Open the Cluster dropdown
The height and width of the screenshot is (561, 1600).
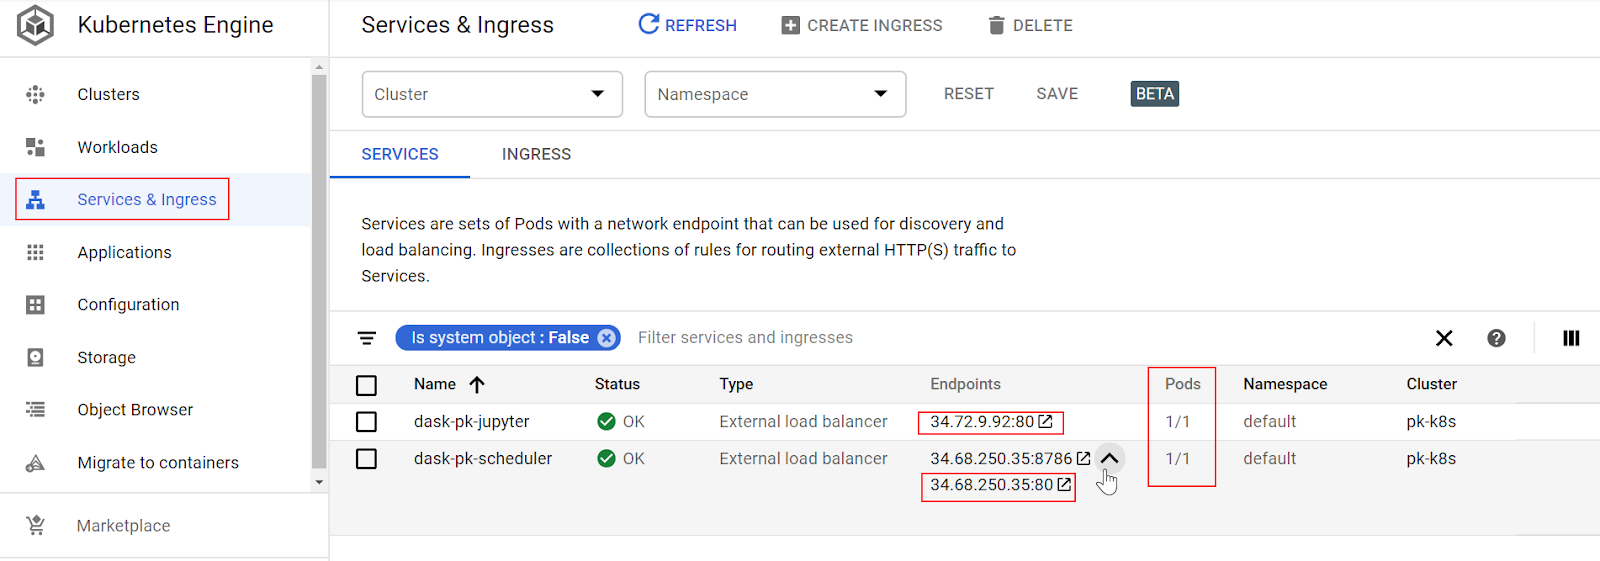click(492, 94)
